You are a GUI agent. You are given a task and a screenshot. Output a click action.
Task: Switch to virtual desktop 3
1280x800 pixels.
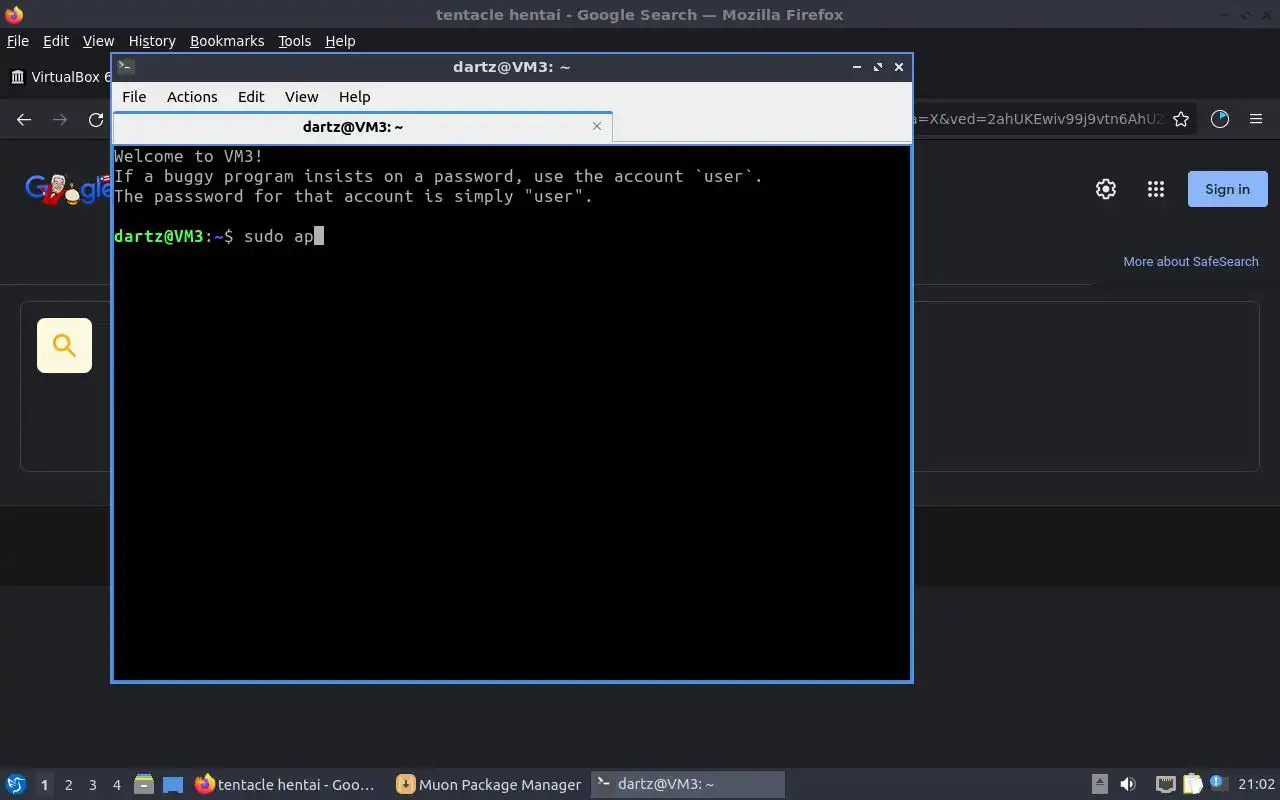click(x=92, y=785)
